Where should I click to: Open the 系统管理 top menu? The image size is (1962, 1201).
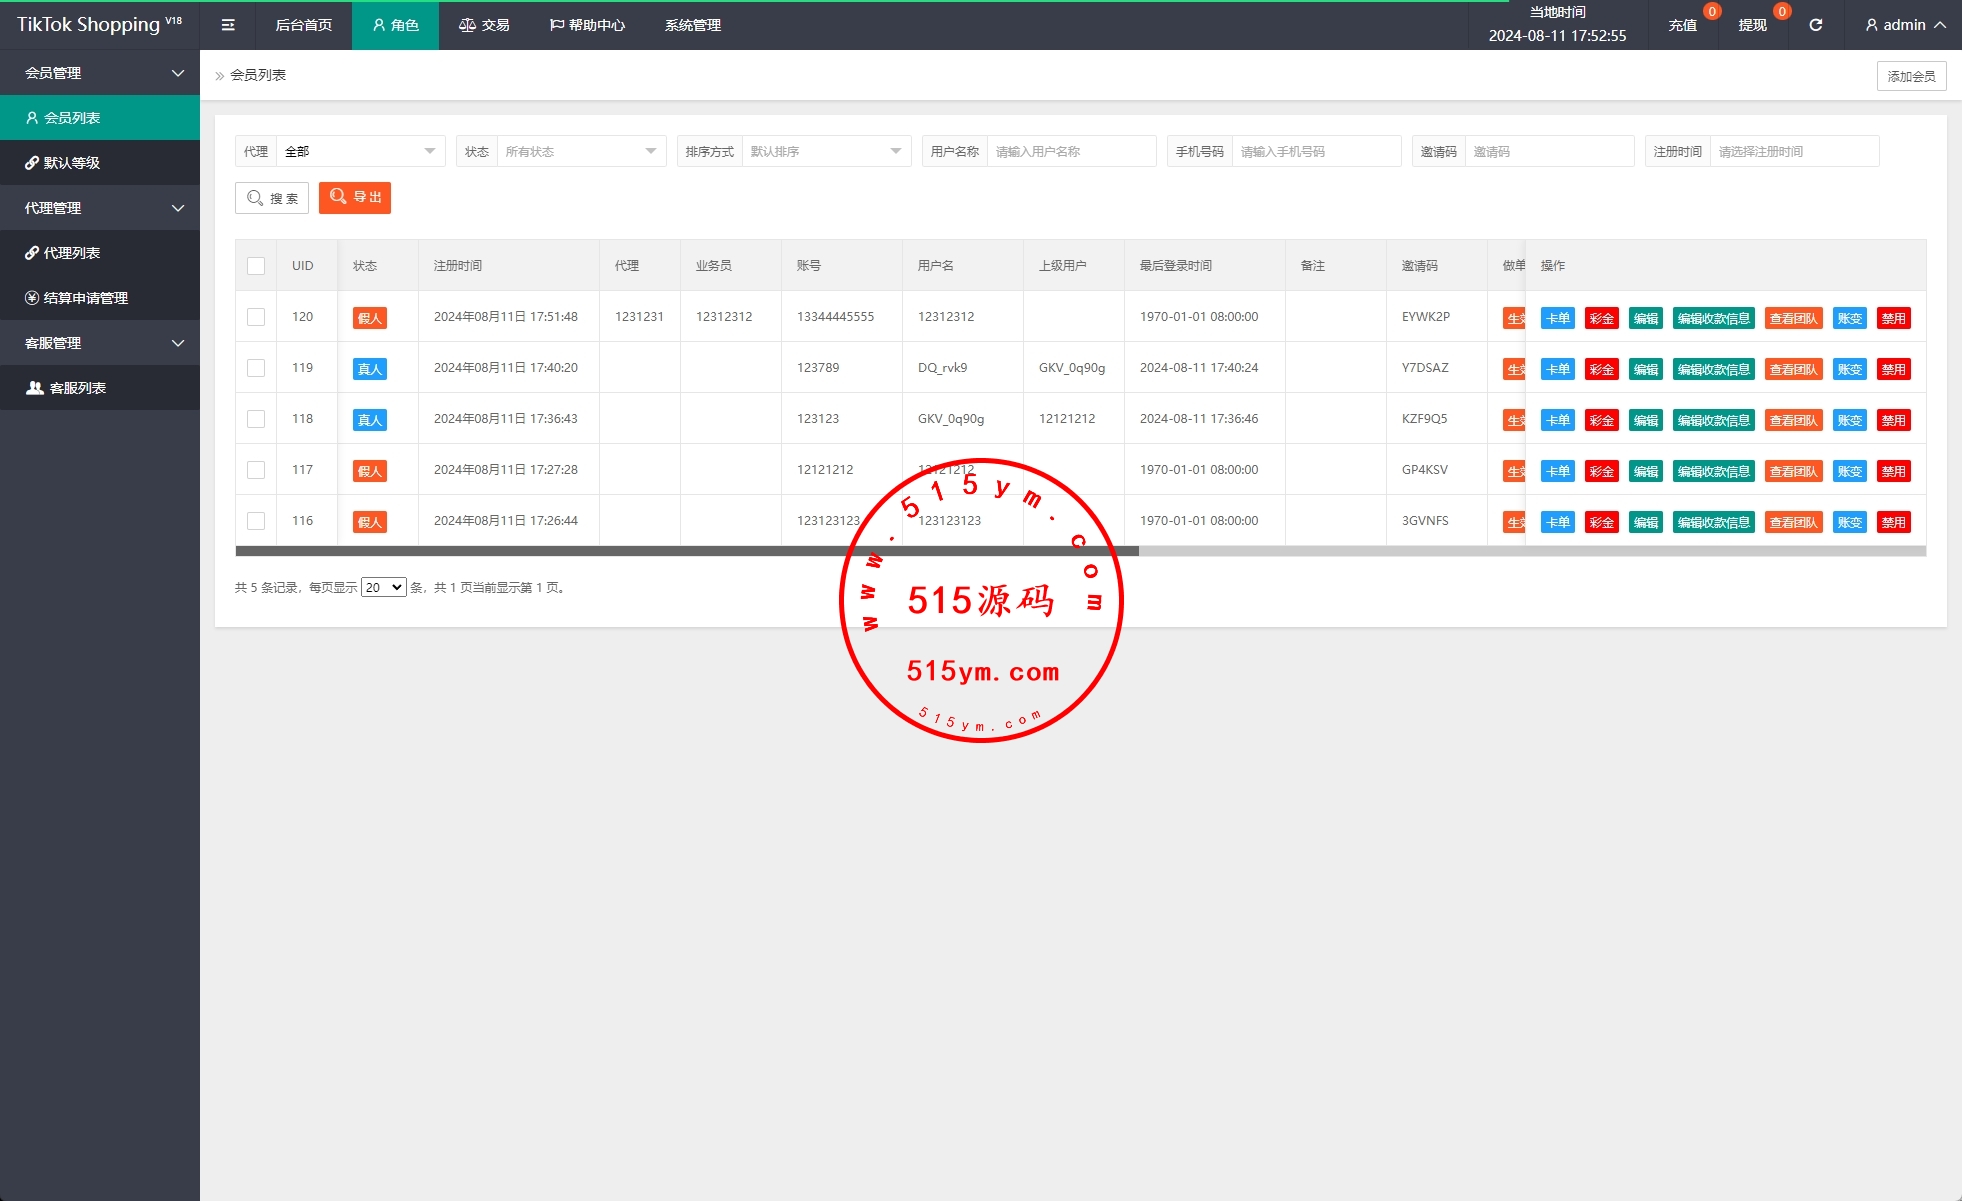tap(692, 25)
